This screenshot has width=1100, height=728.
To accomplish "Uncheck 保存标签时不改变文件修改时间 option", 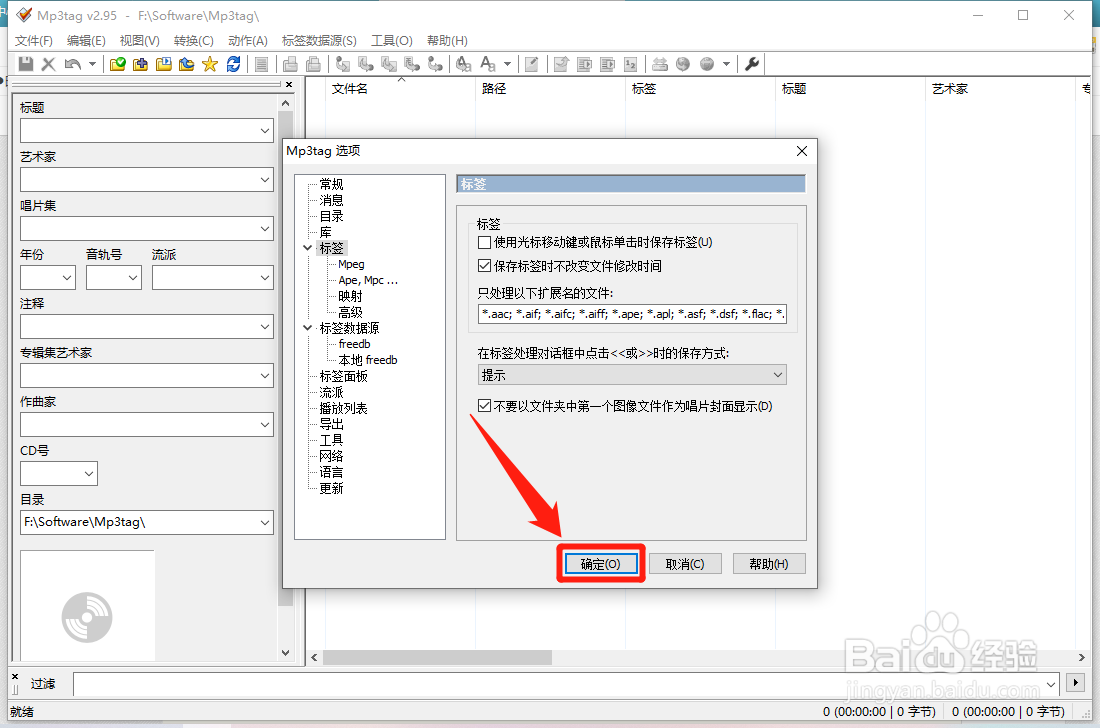I will click(x=484, y=266).
